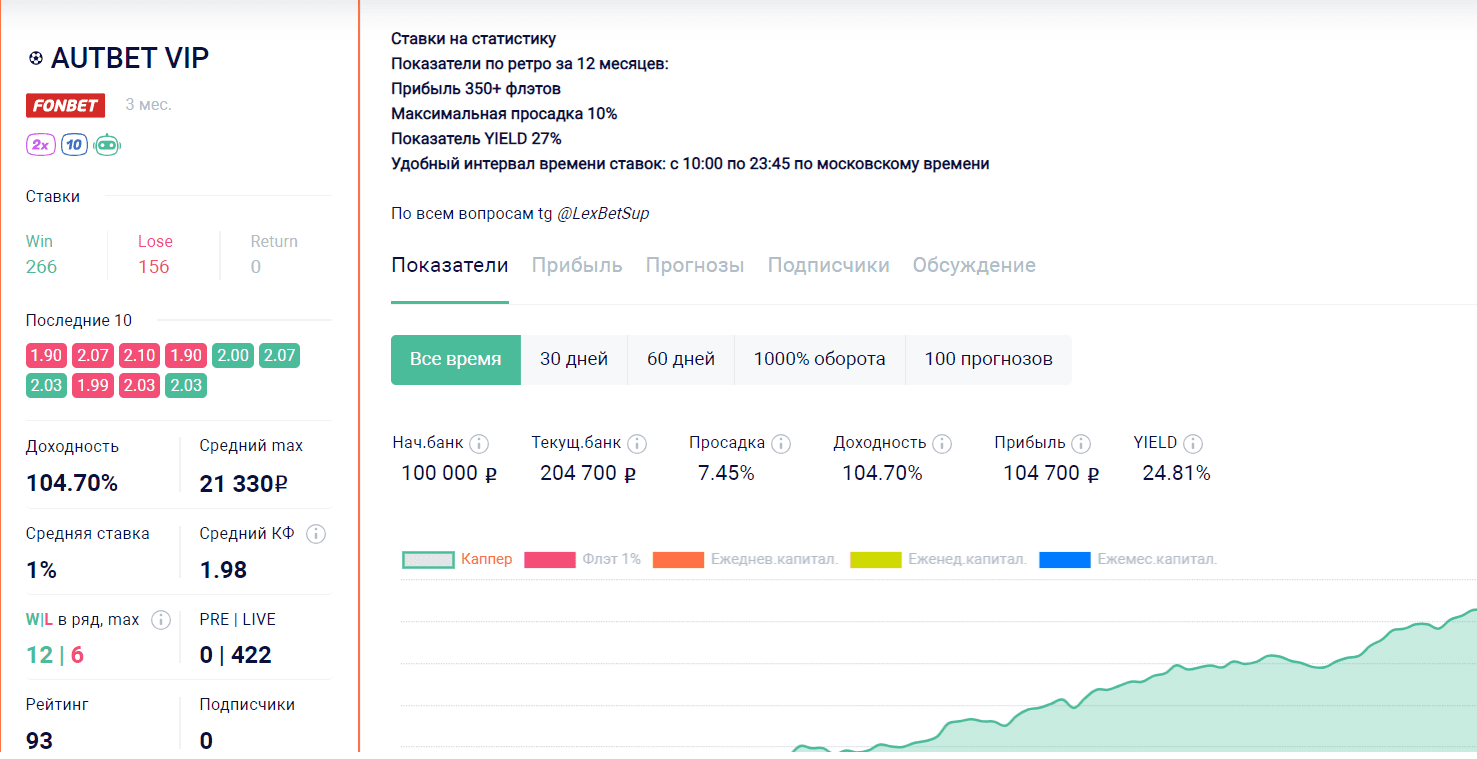Click the Средний КФ value 1.98
Viewport: 1477px width, 759px height.
223,570
